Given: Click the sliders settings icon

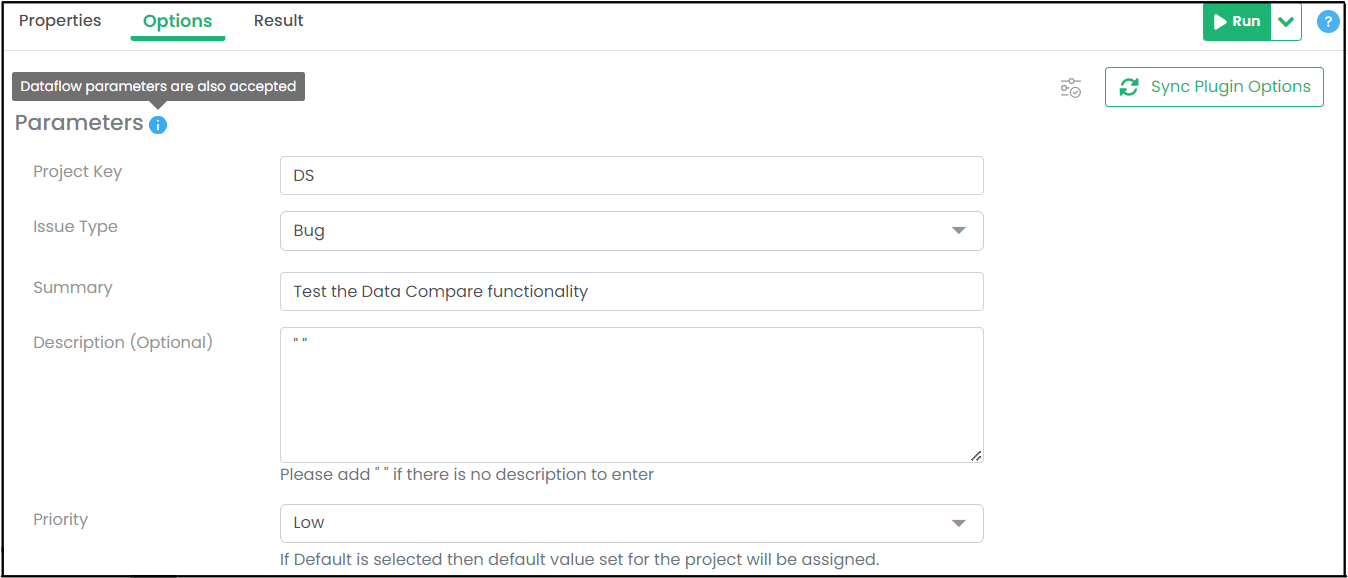Looking at the screenshot, I should [x=1071, y=88].
